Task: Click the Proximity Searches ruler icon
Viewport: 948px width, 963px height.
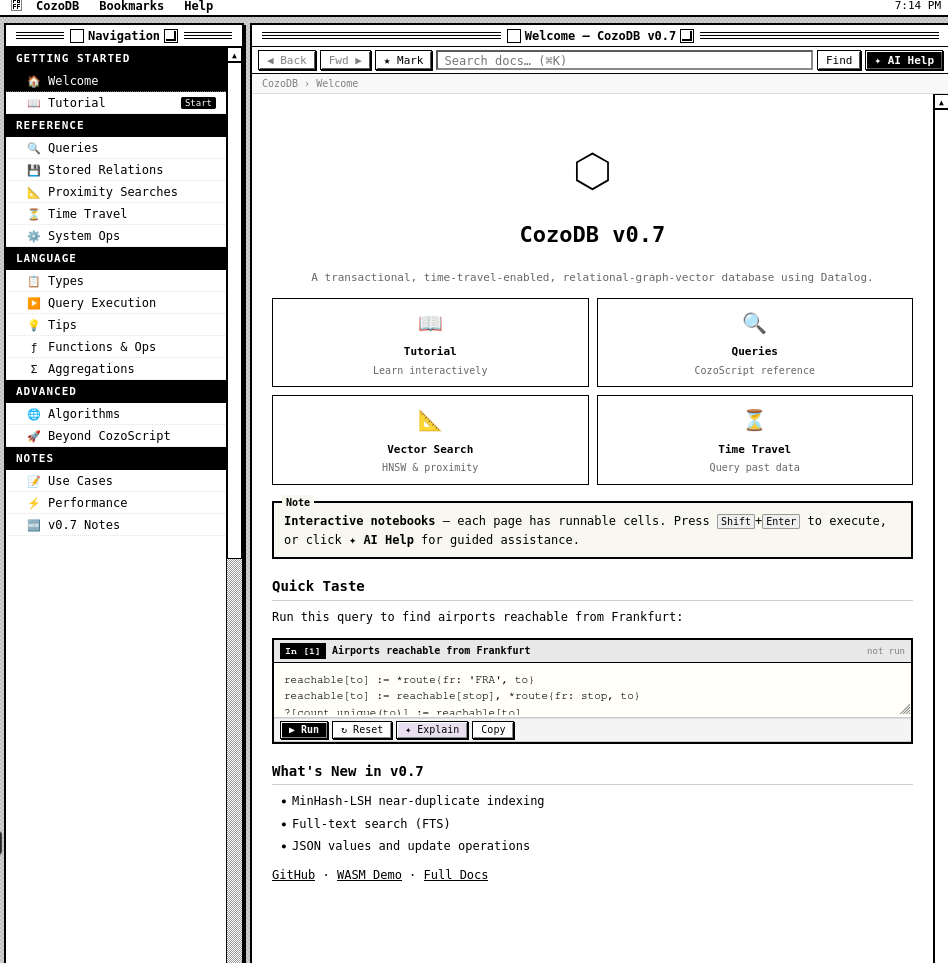Action: click(x=34, y=192)
